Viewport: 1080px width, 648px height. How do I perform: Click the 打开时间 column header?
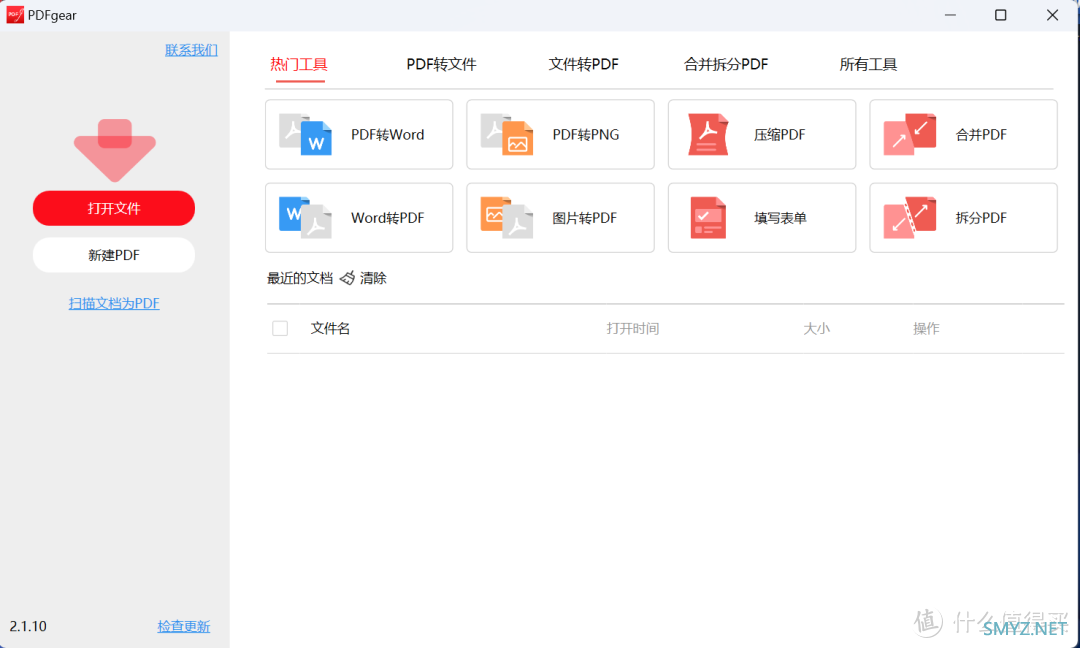click(x=633, y=328)
